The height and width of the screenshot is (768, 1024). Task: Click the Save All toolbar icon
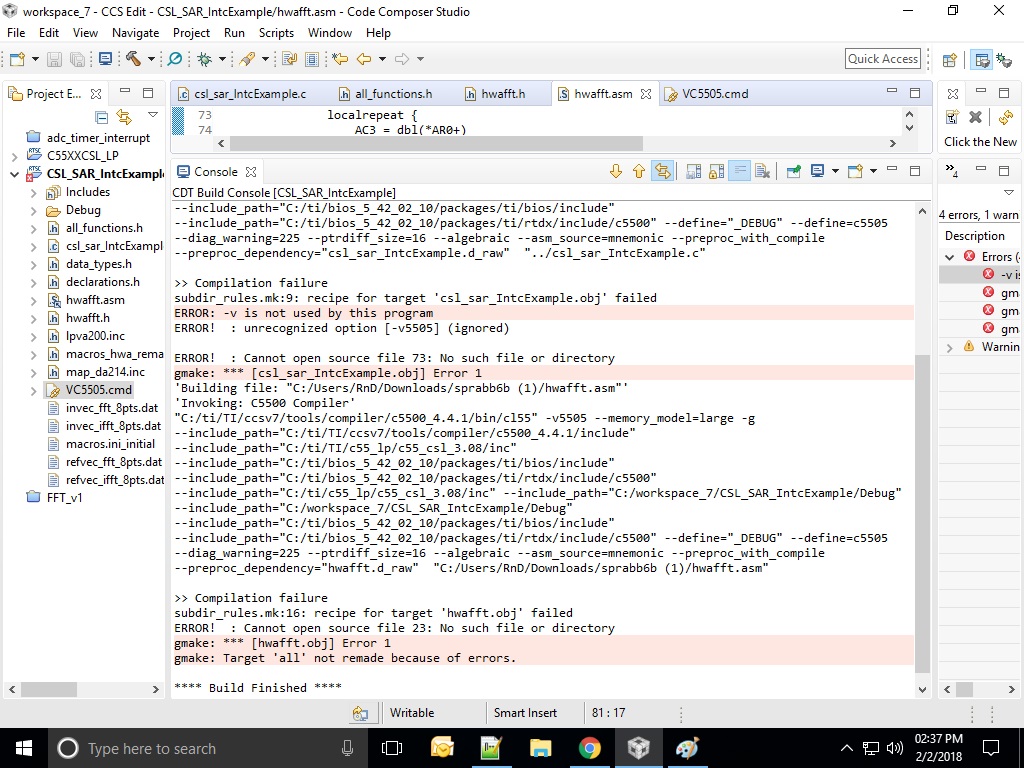pyautogui.click(x=77, y=59)
